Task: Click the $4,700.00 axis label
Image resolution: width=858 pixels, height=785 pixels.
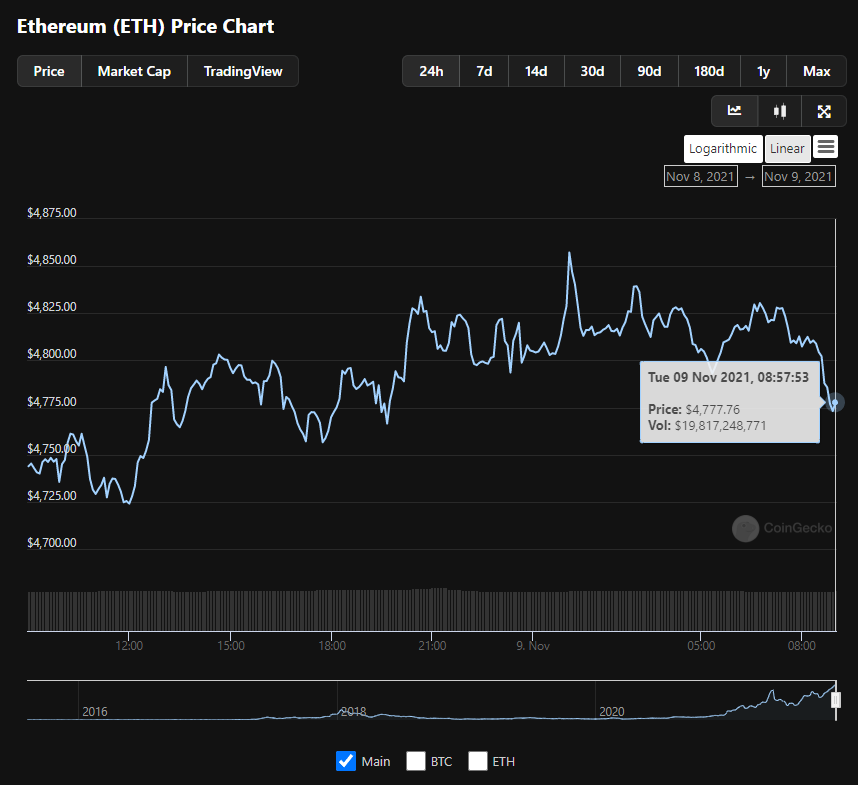Action: click(x=52, y=543)
